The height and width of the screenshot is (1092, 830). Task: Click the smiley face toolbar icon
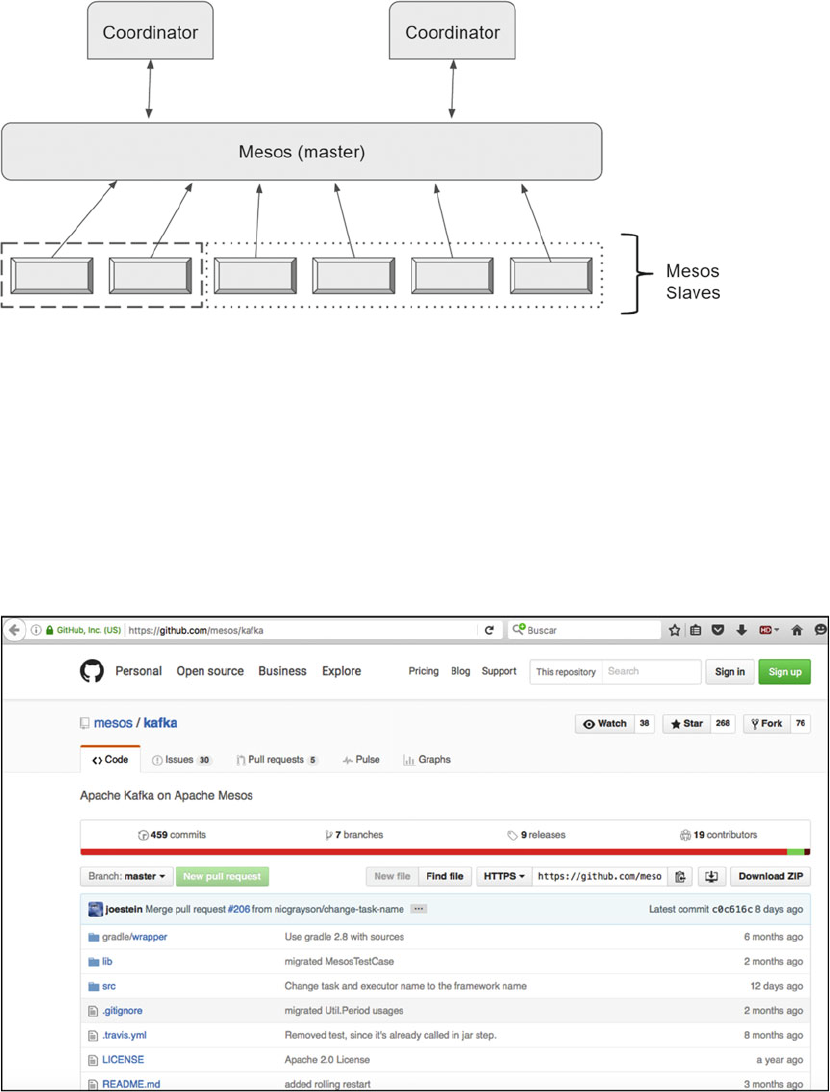click(x=821, y=630)
